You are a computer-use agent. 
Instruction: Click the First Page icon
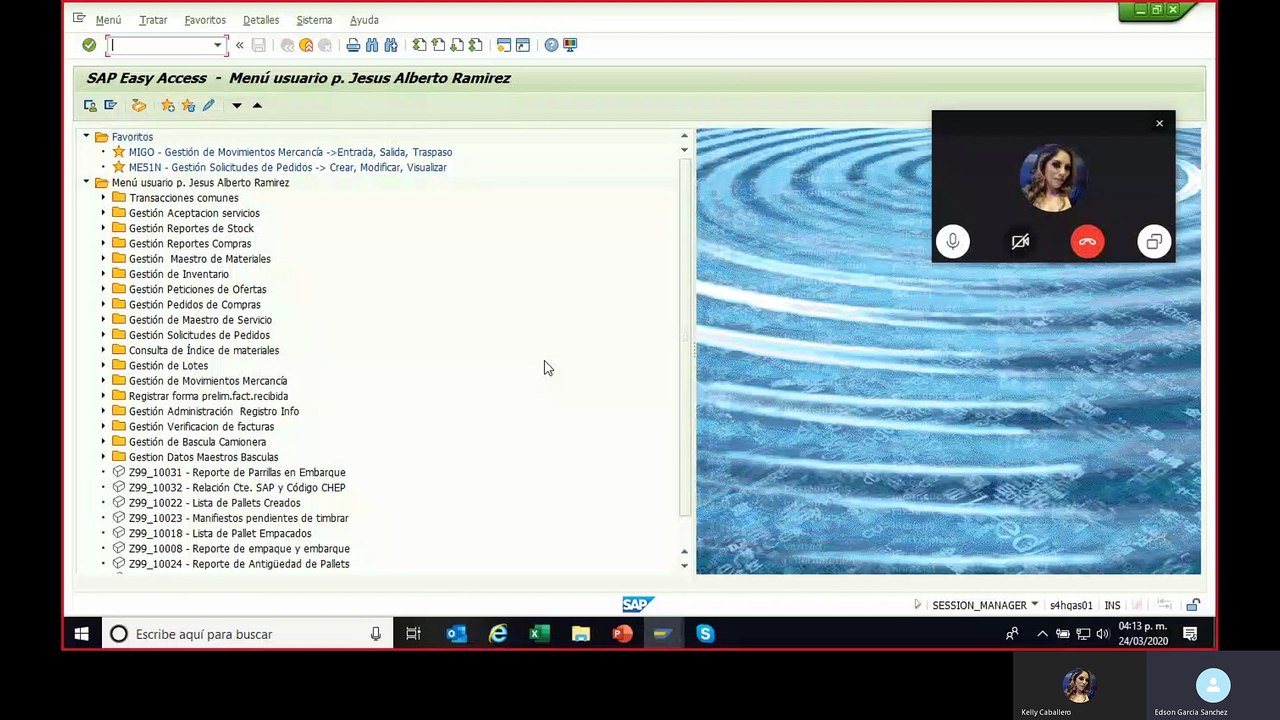coord(419,45)
